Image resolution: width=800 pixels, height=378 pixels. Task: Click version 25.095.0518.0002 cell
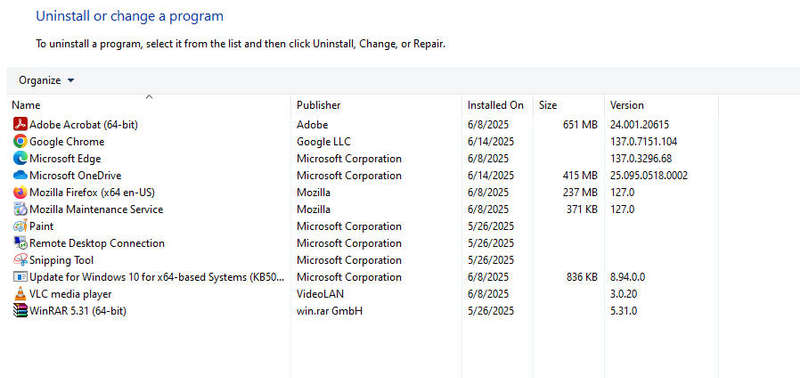point(648,175)
